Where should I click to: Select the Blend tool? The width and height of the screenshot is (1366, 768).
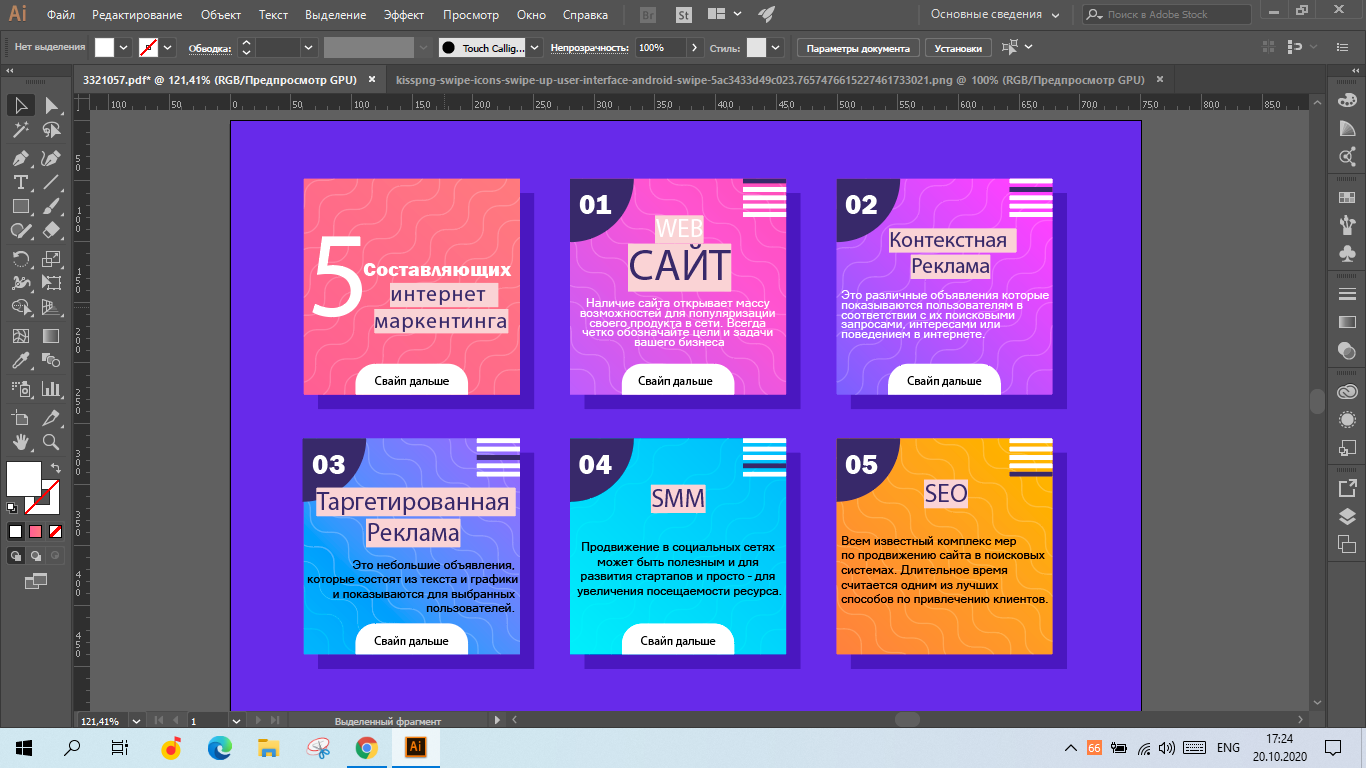pyautogui.click(x=51, y=360)
